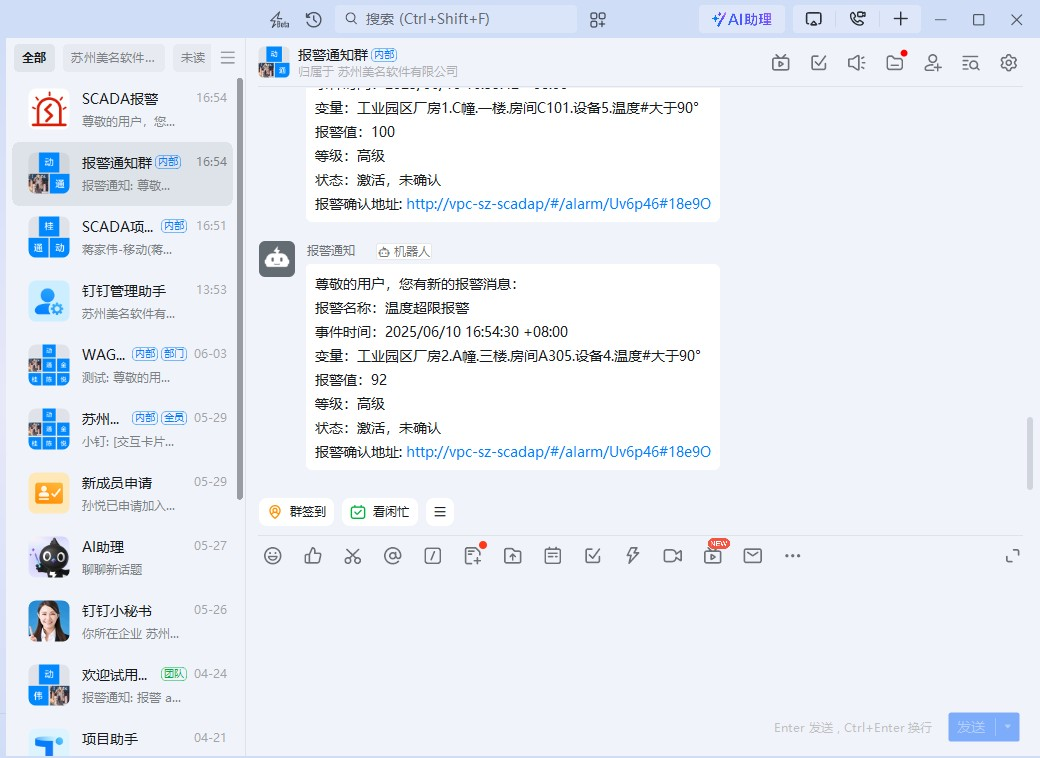
Task: Open the 钉钉小秘书 conversation
Action: click(x=123, y=621)
